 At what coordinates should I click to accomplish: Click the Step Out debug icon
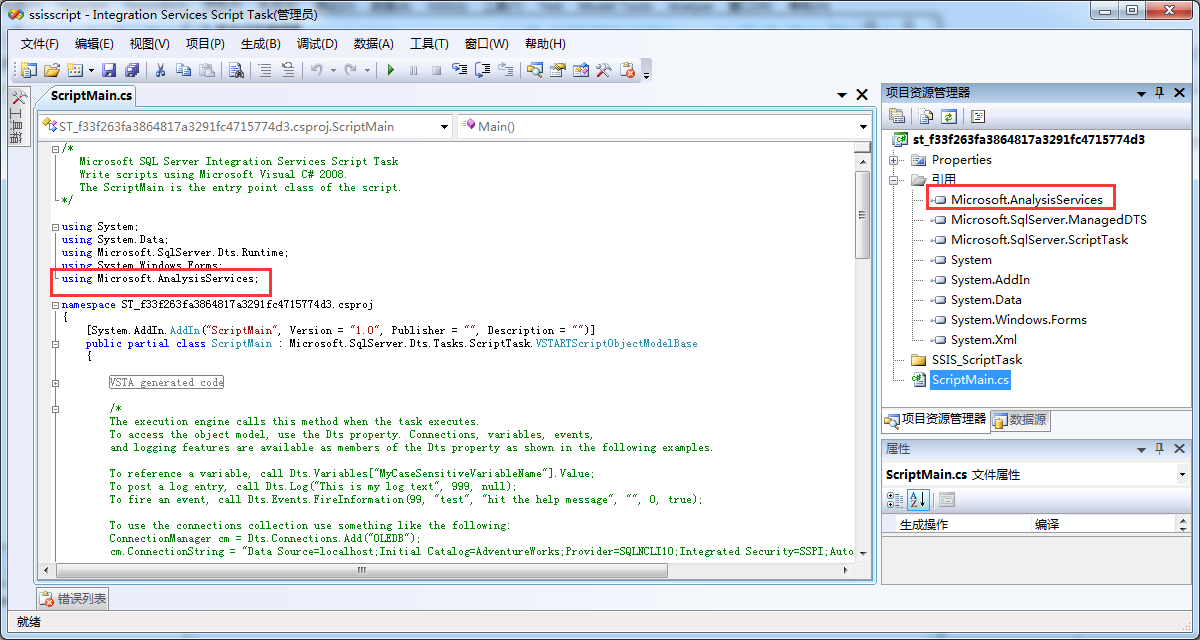click(506, 70)
